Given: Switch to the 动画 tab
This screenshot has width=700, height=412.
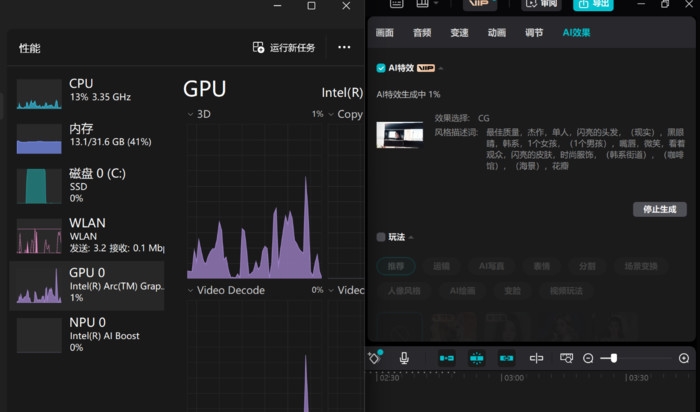Looking at the screenshot, I should tap(497, 33).
